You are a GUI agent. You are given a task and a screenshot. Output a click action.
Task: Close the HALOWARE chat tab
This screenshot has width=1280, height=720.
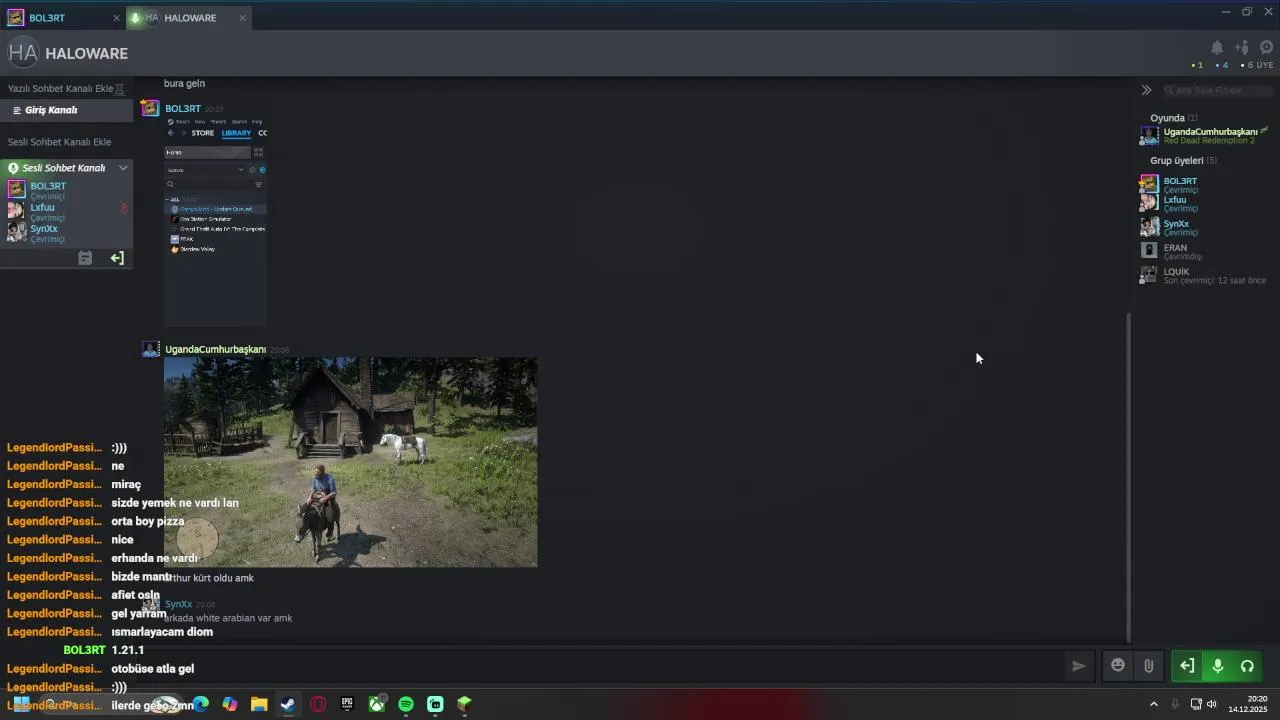point(243,18)
